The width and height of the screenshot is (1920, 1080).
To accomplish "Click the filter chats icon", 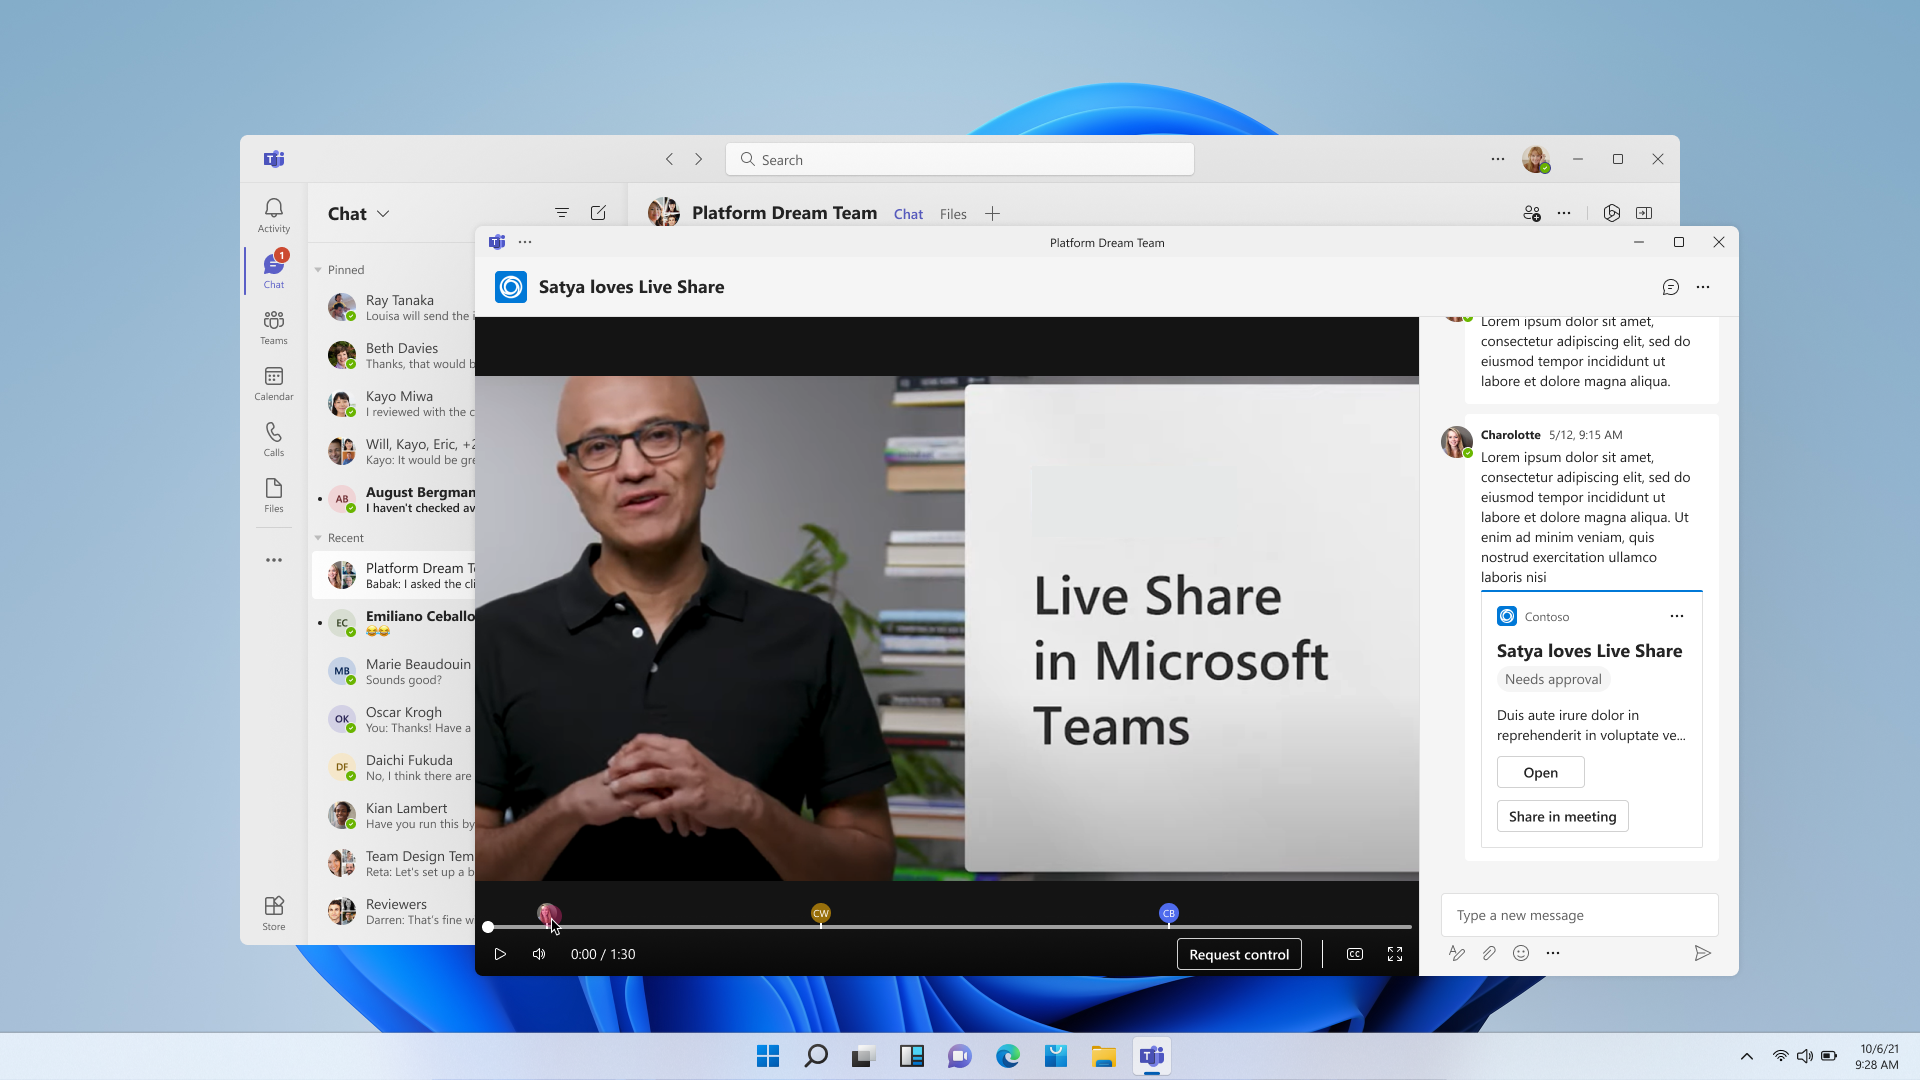I will (562, 213).
